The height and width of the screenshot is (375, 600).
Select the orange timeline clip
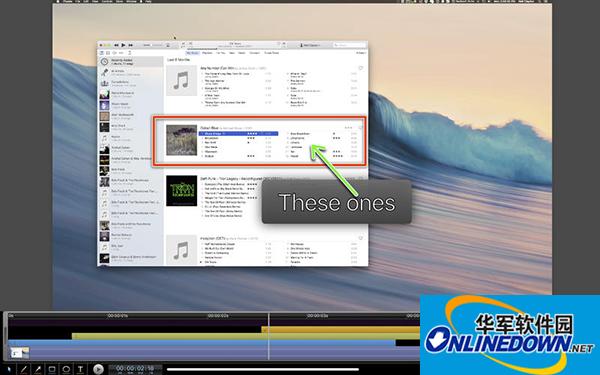click(x=341, y=329)
